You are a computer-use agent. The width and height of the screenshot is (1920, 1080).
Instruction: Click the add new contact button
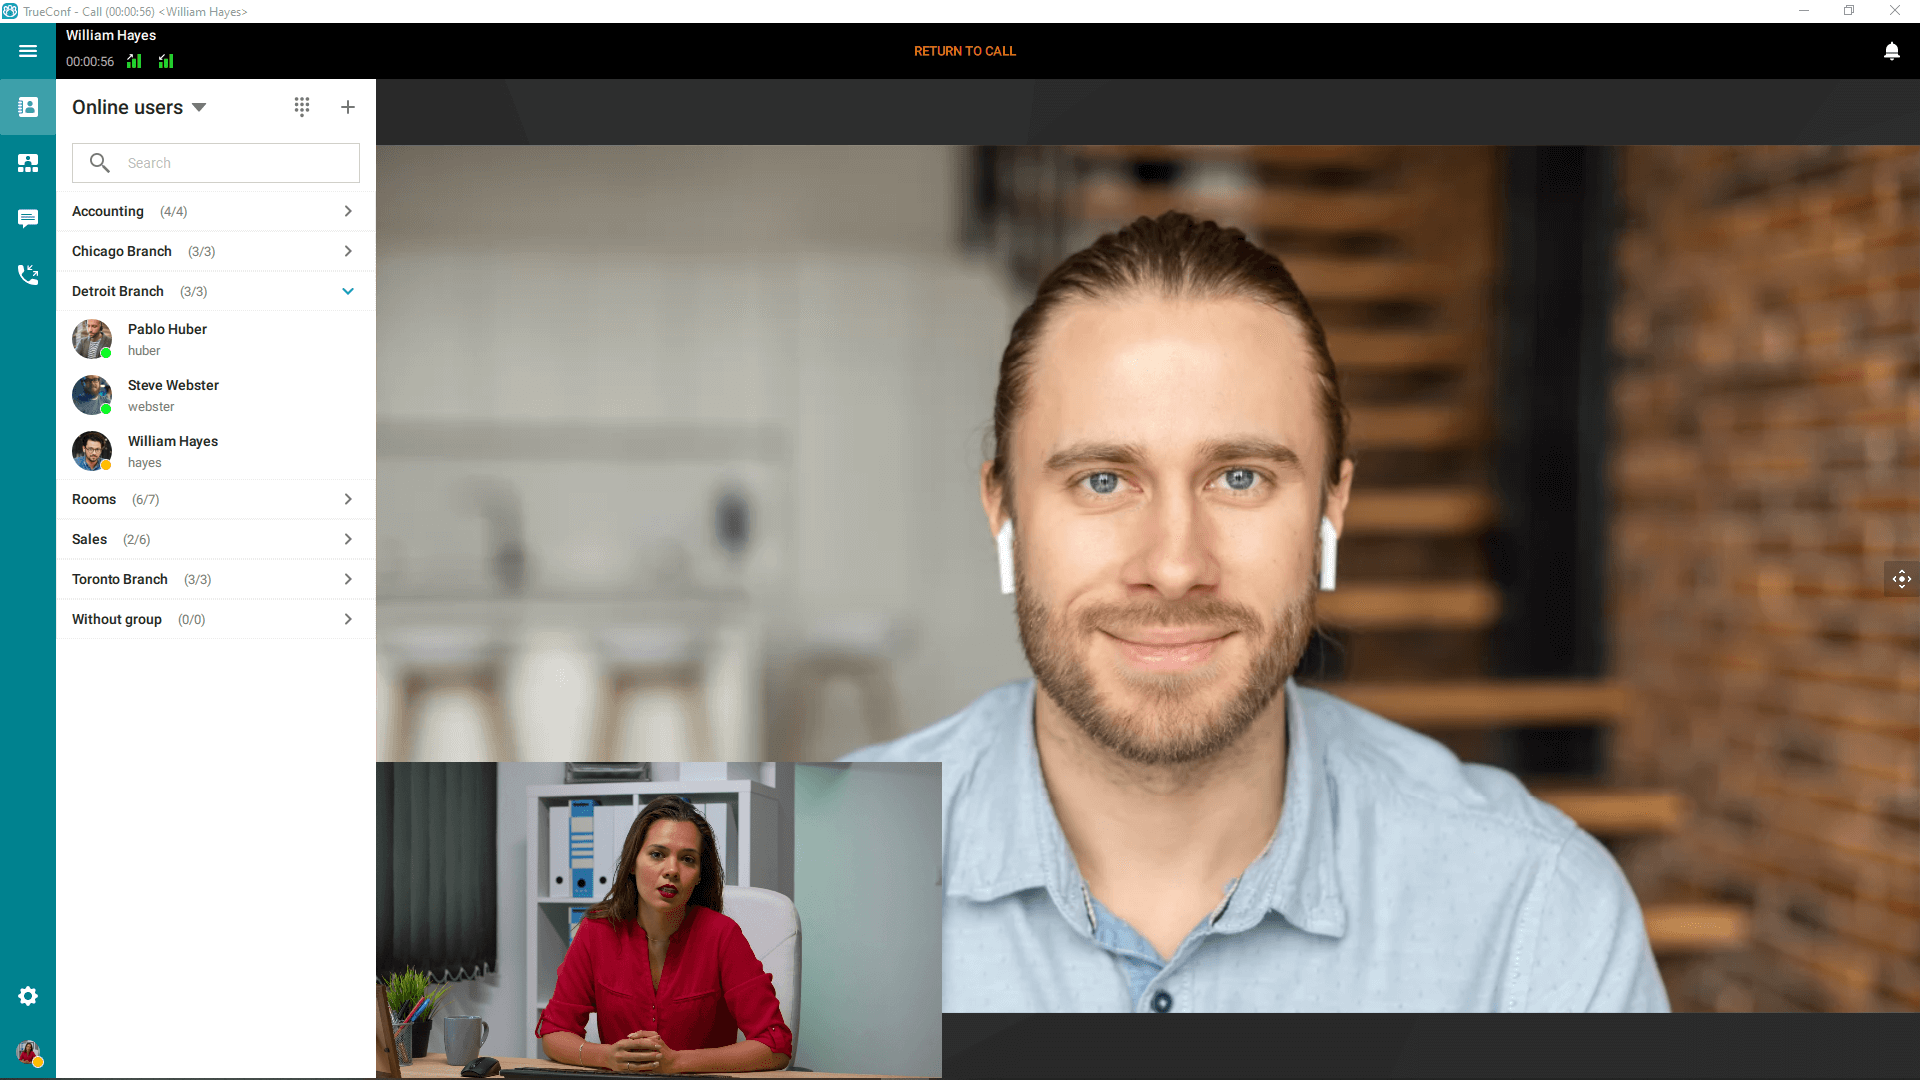(348, 107)
